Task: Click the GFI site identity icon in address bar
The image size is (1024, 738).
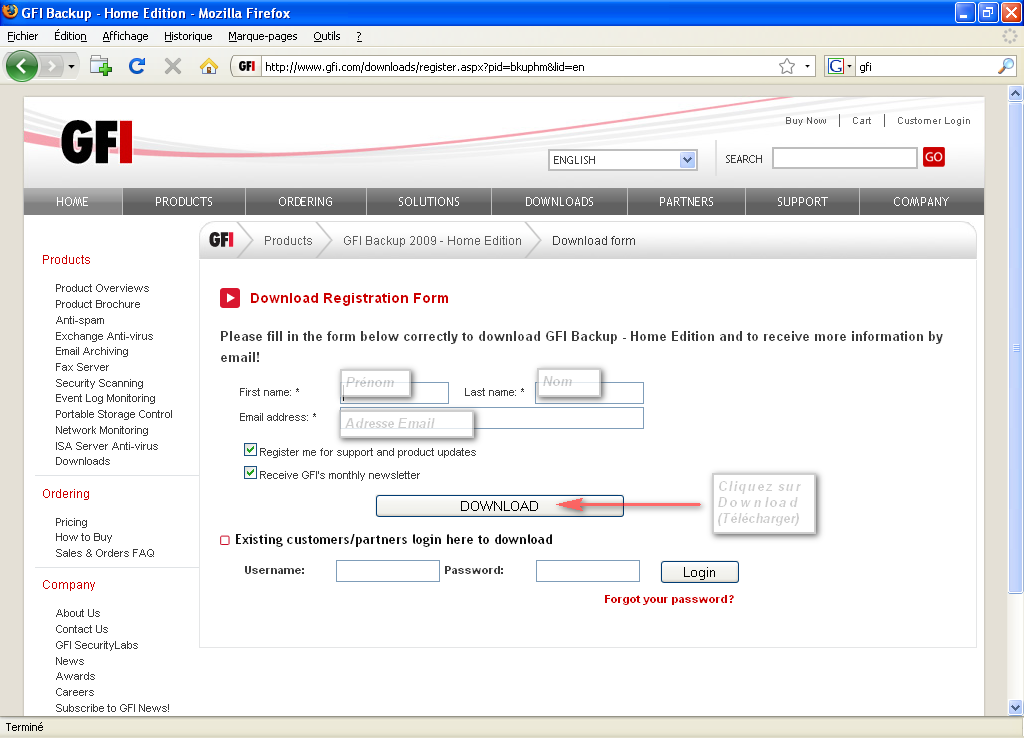Action: pos(247,66)
